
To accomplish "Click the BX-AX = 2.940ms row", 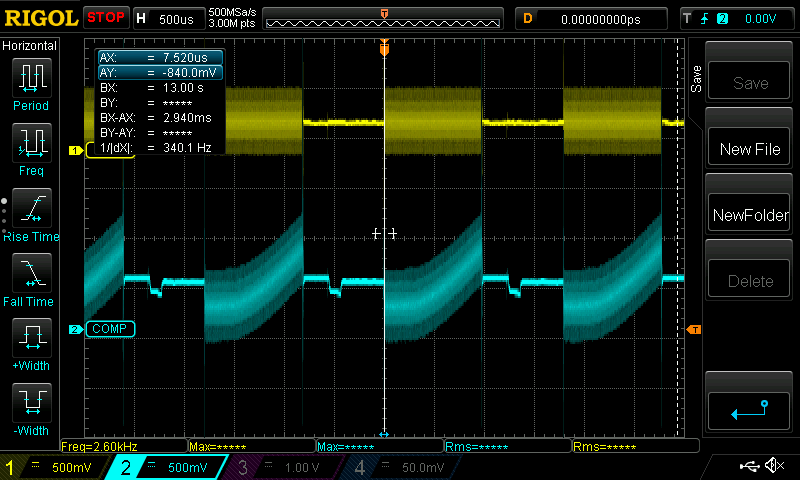I will click(x=160, y=118).
